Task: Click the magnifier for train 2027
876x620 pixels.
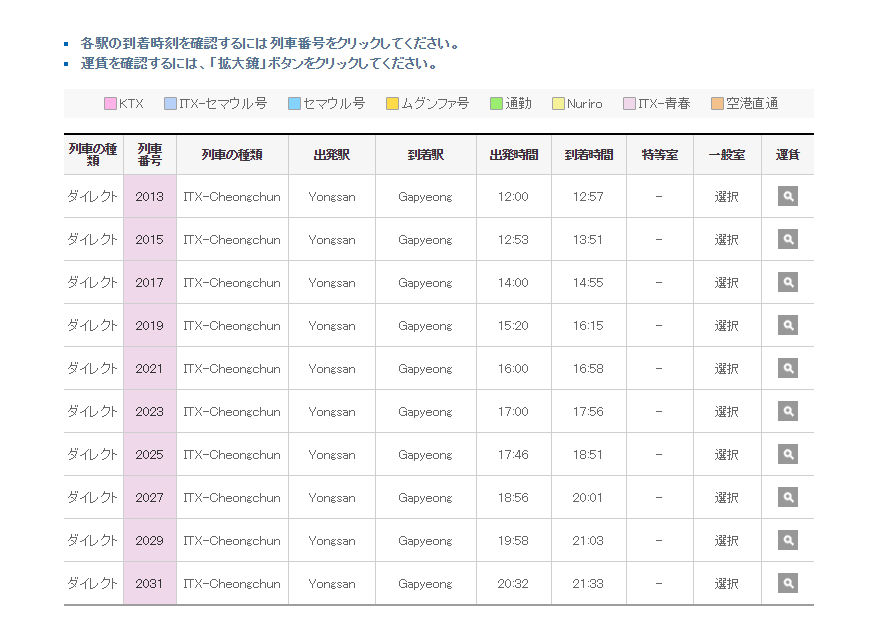Action: pyautogui.click(x=787, y=497)
